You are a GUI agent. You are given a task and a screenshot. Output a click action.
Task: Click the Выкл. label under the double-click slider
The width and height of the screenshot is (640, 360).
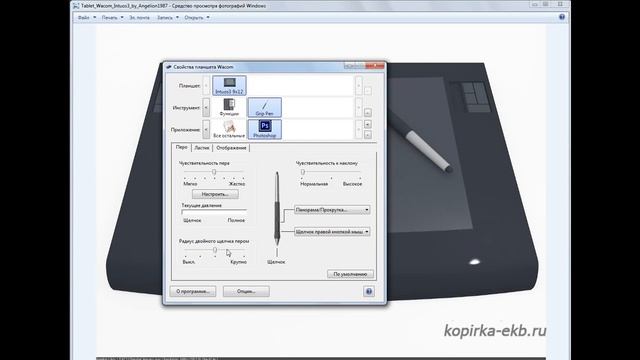189,262
